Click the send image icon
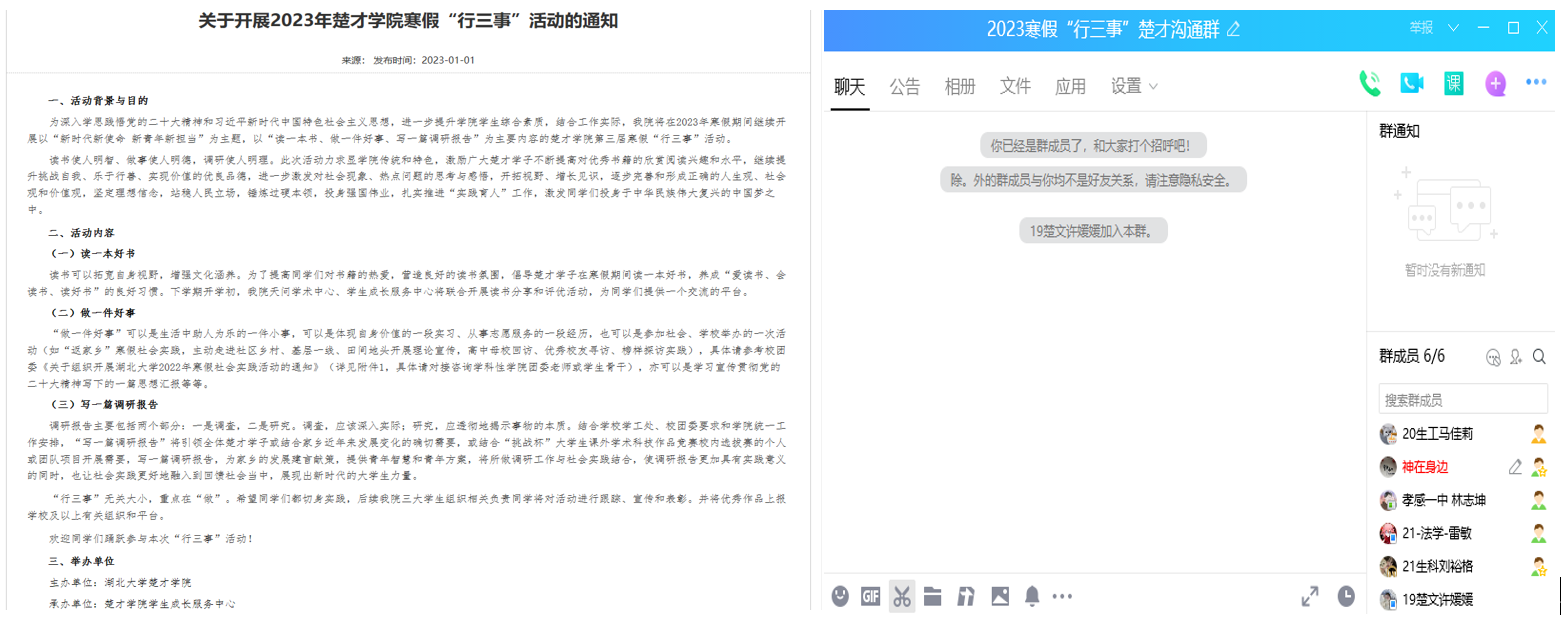This screenshot has width=1561, height=622. coord(999,596)
